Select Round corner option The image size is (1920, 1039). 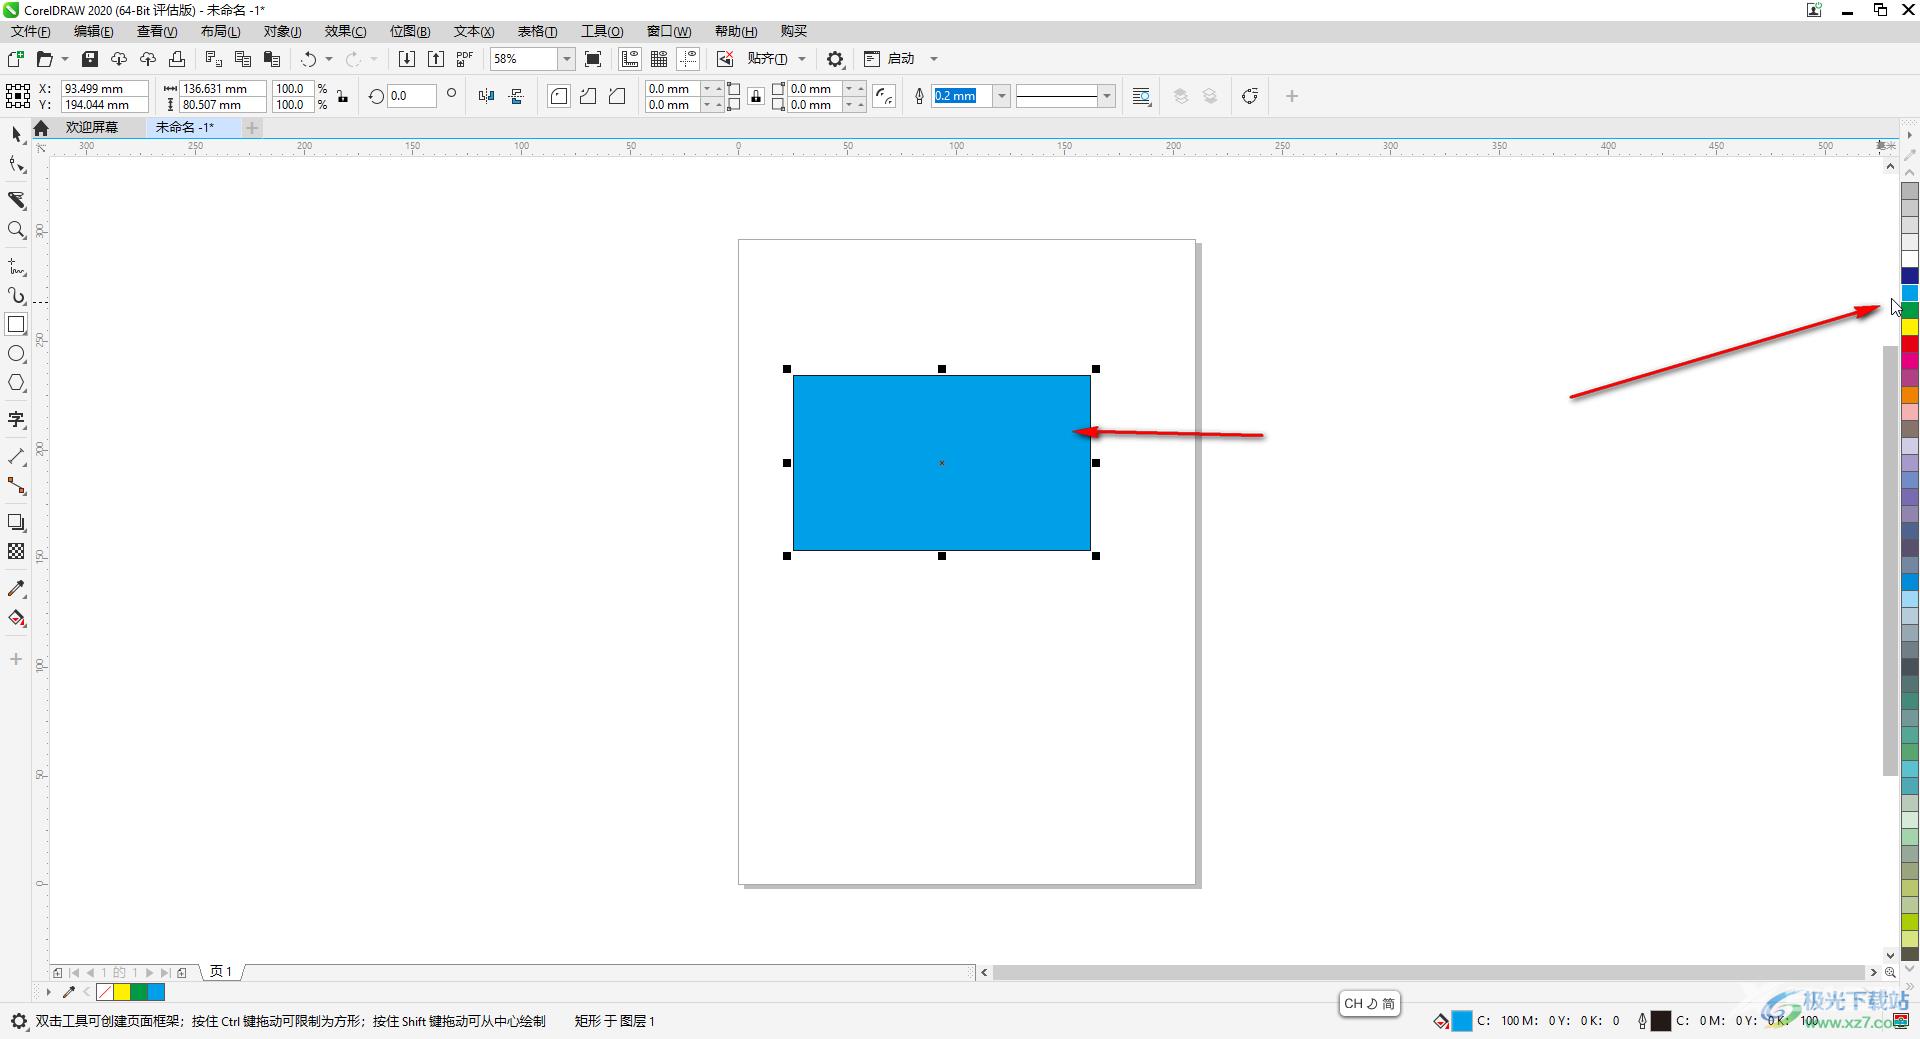[x=559, y=96]
